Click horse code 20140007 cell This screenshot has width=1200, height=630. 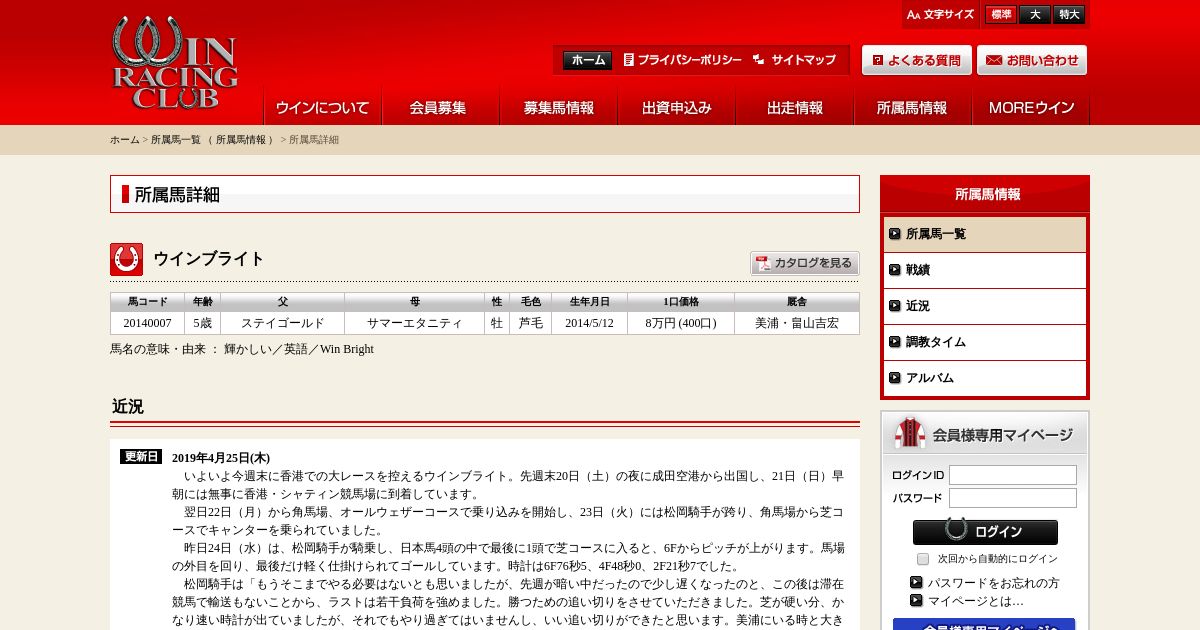147,323
